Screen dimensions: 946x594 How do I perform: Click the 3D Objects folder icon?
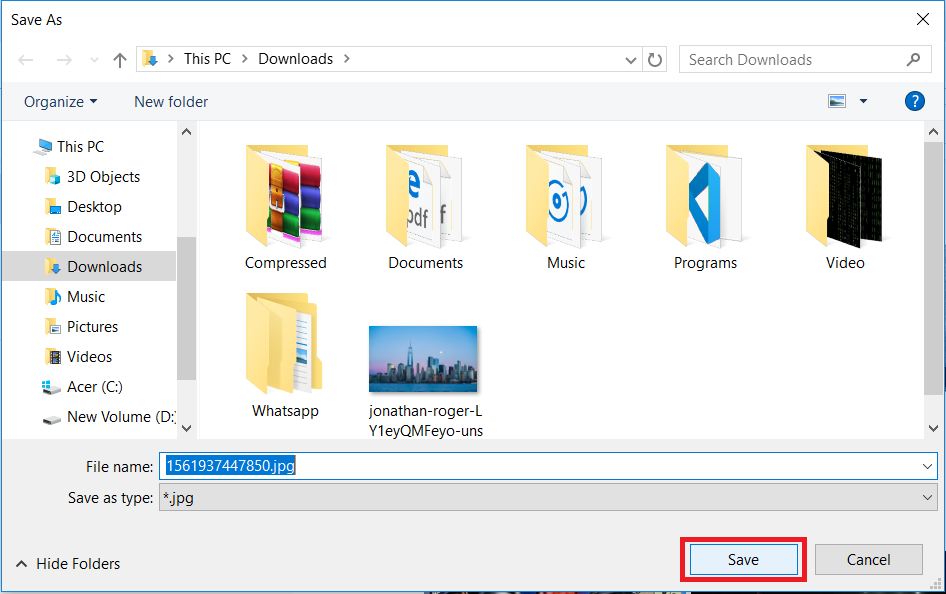coord(52,177)
